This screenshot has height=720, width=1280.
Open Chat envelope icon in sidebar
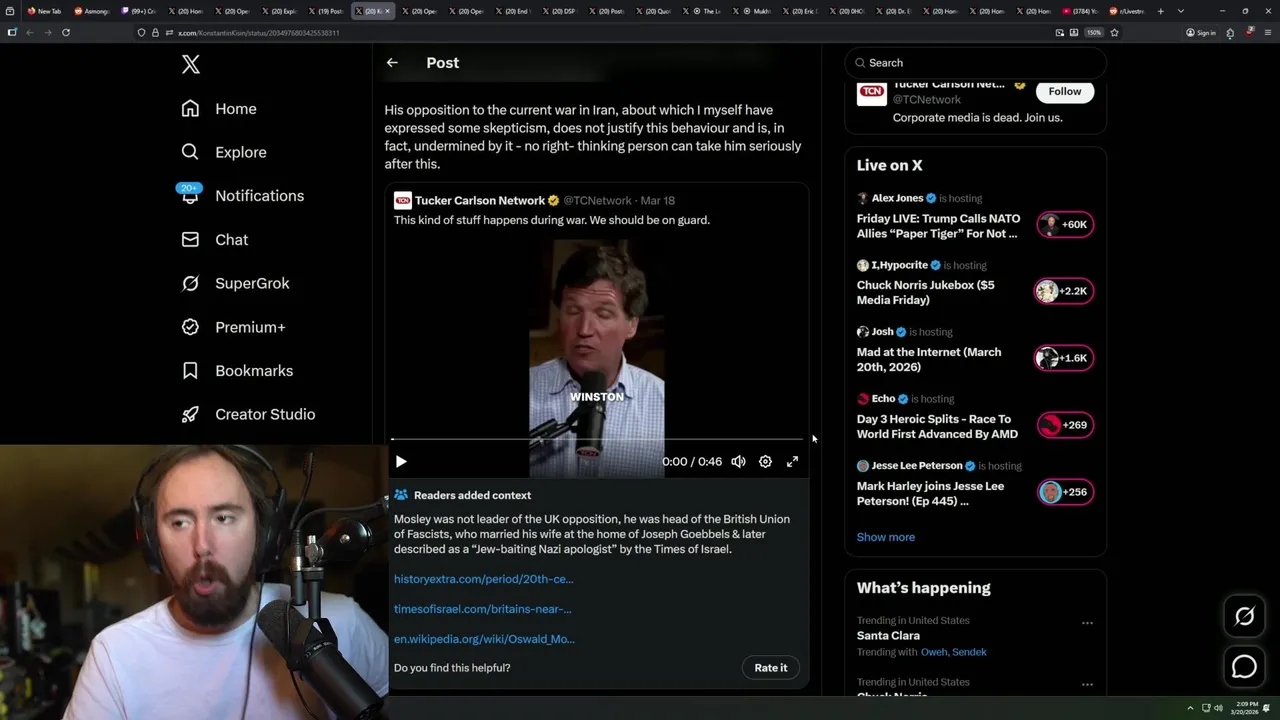point(190,240)
